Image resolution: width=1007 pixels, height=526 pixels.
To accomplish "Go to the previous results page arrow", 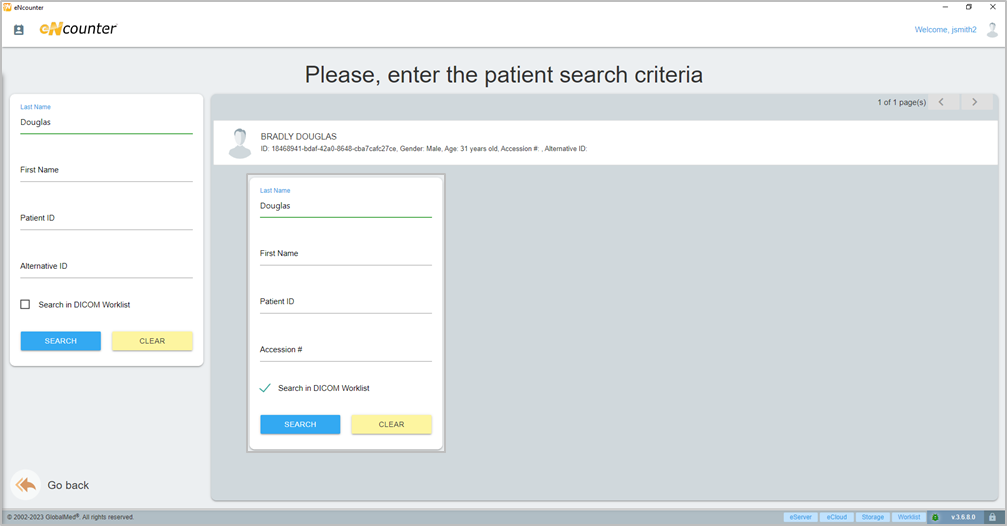I will 941,102.
